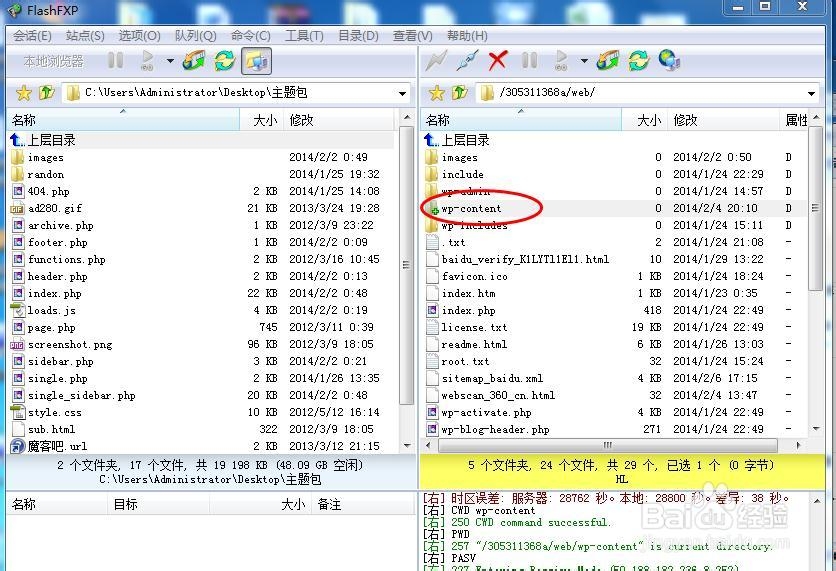Expand the local path dropdown
The image size is (836, 571).
point(403,94)
